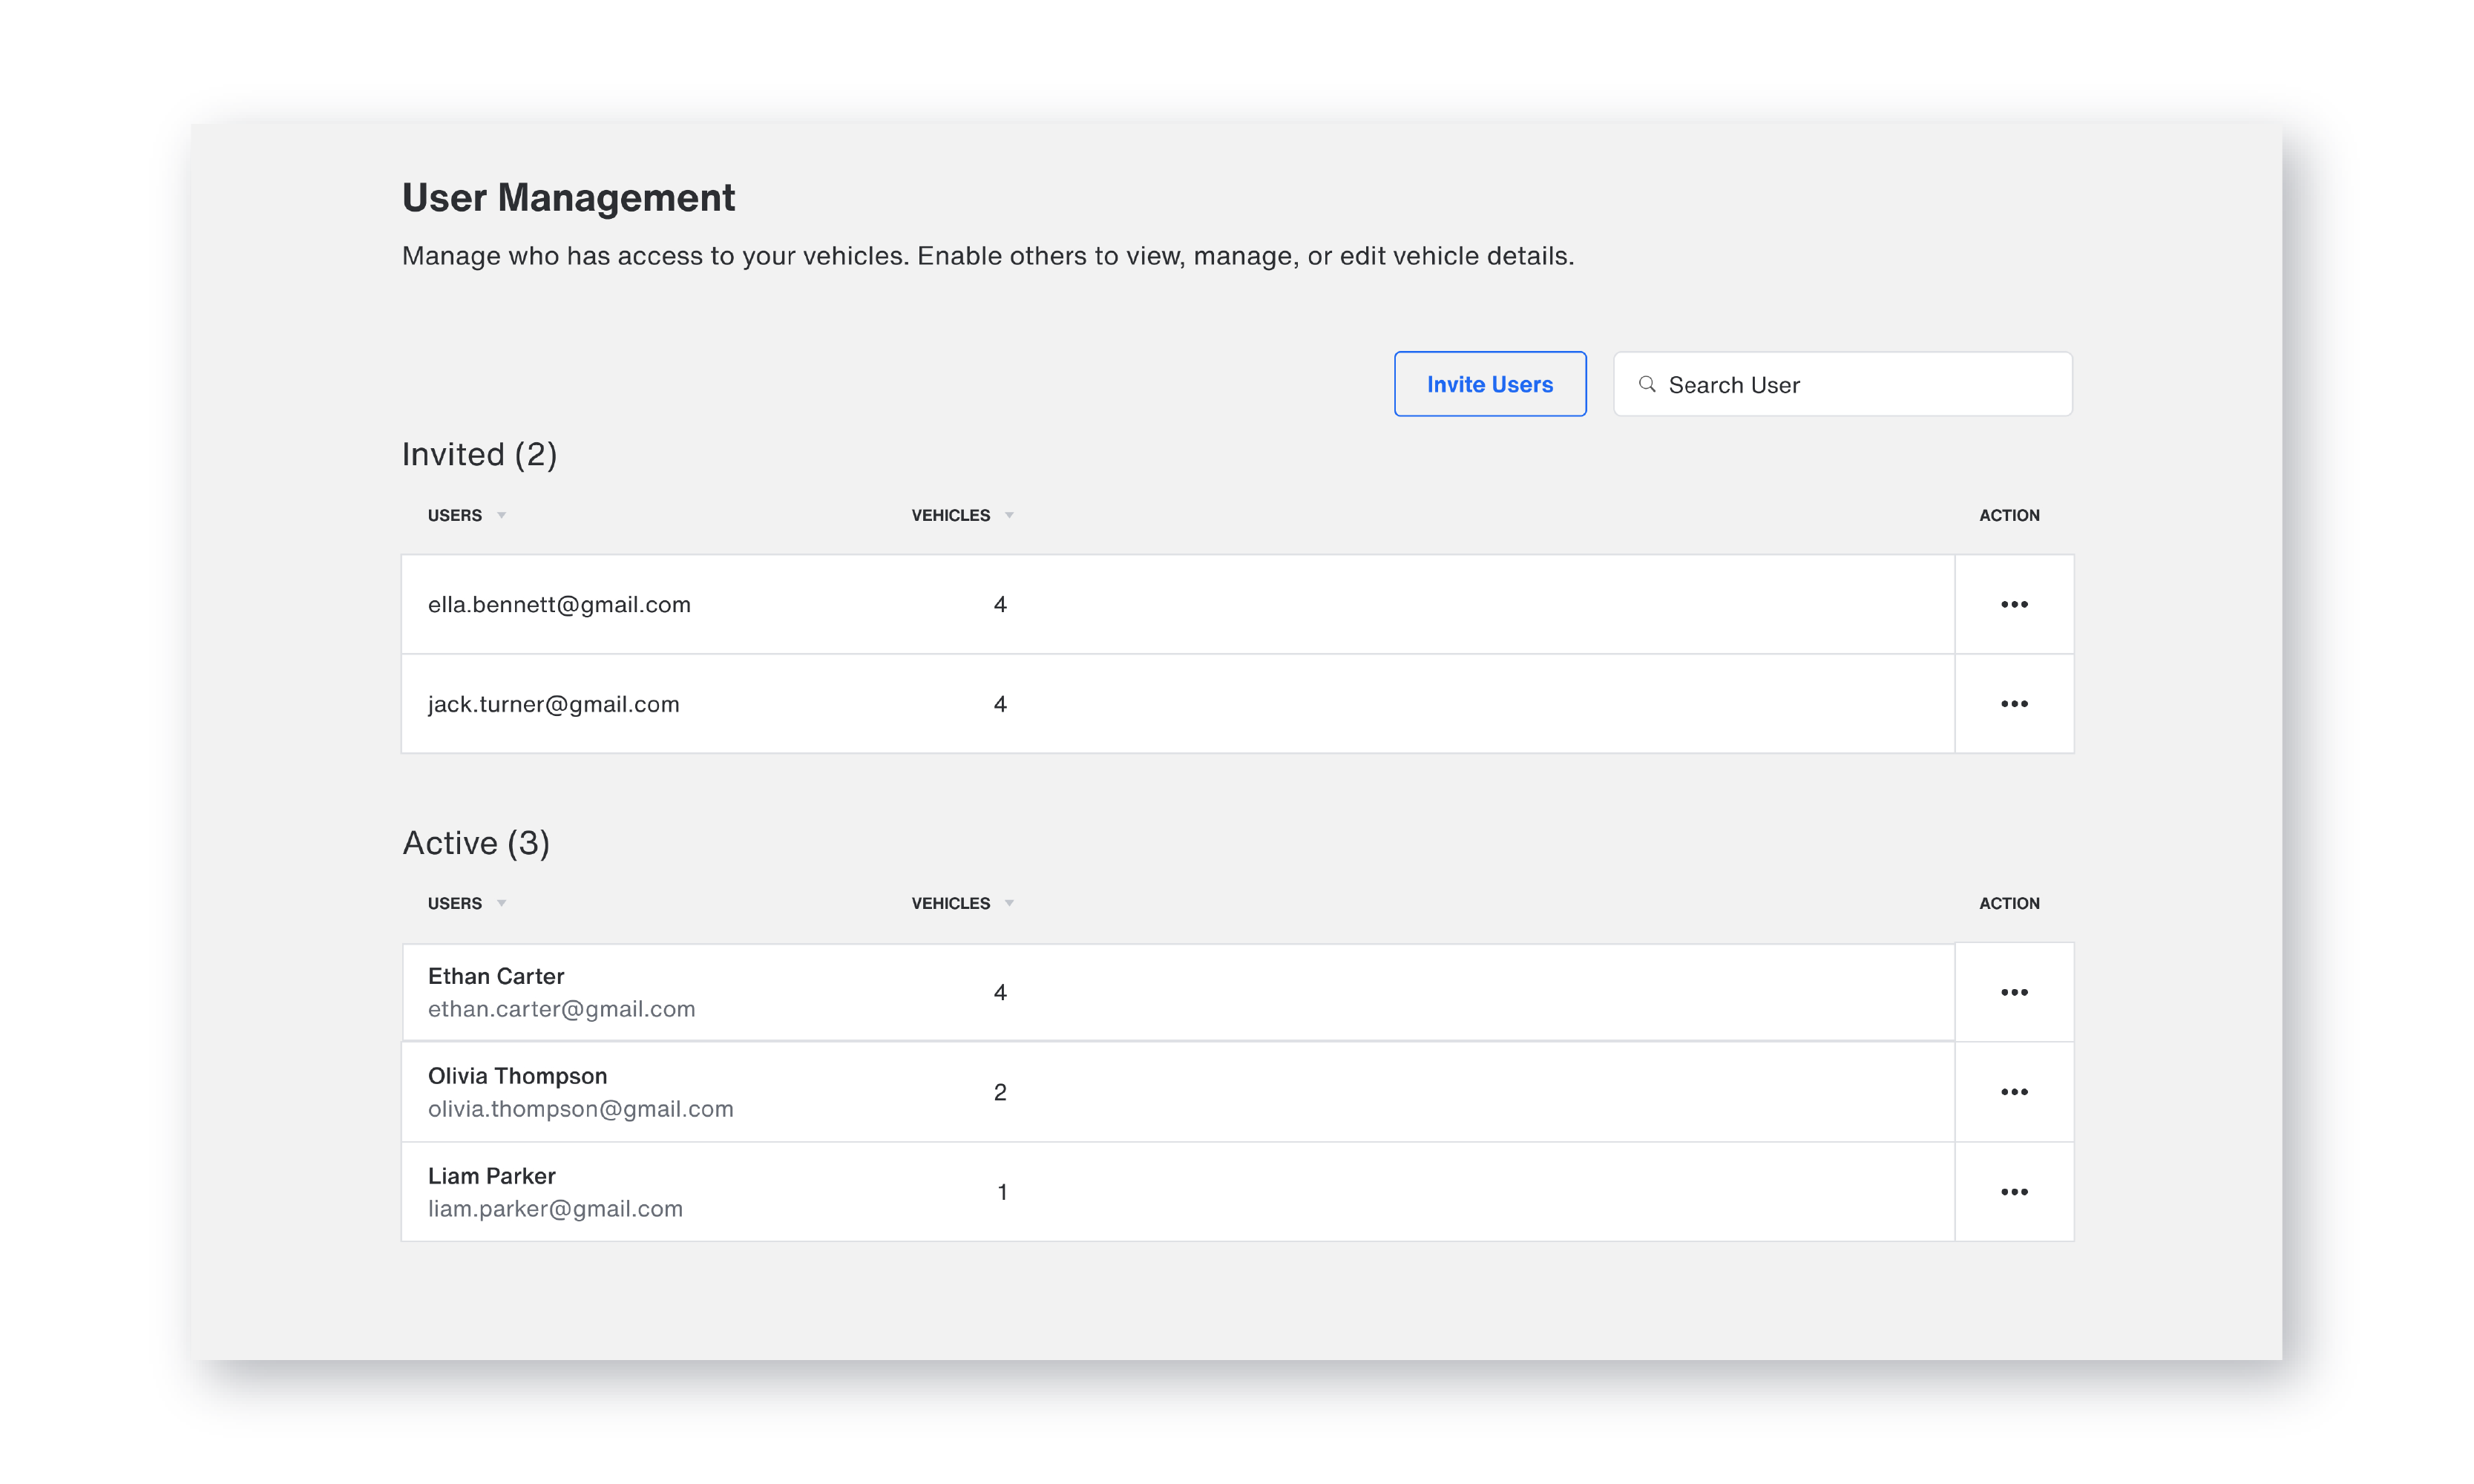Open the VEHICLES sort dropdown in Active table
The width and height of the screenshot is (2474, 1484).
pos(1009,903)
